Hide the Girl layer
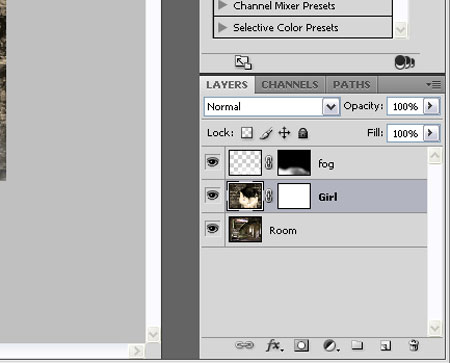The width and height of the screenshot is (450, 363). [213, 195]
